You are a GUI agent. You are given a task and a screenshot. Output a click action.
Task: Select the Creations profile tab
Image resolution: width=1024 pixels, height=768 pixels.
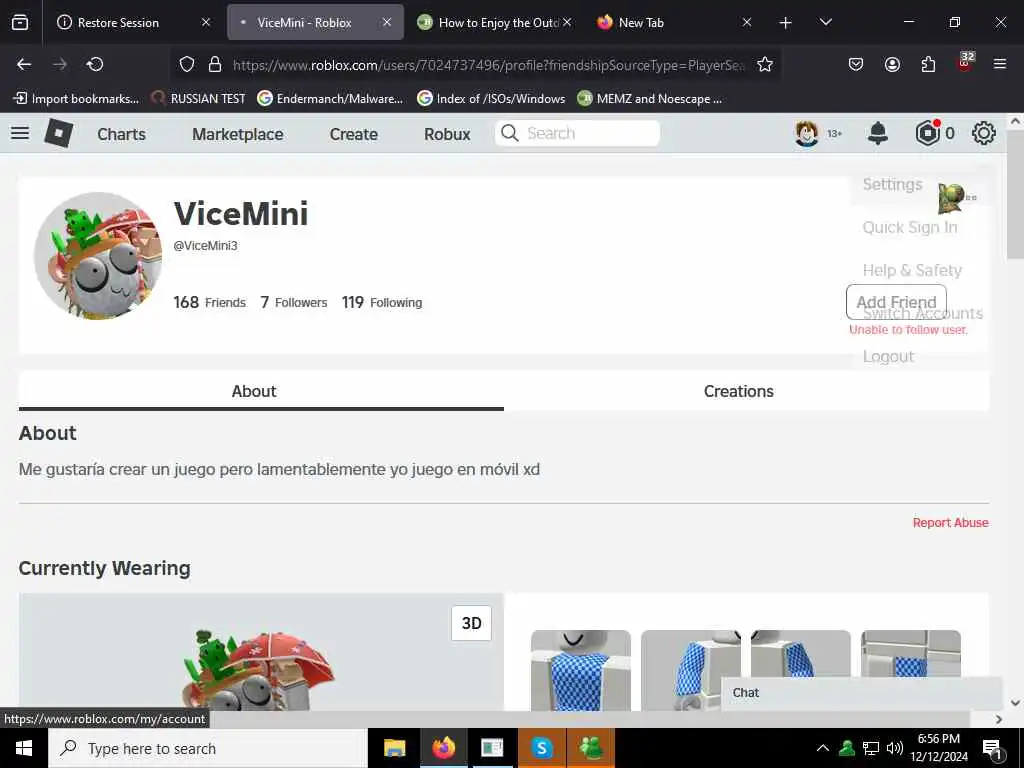tap(739, 391)
